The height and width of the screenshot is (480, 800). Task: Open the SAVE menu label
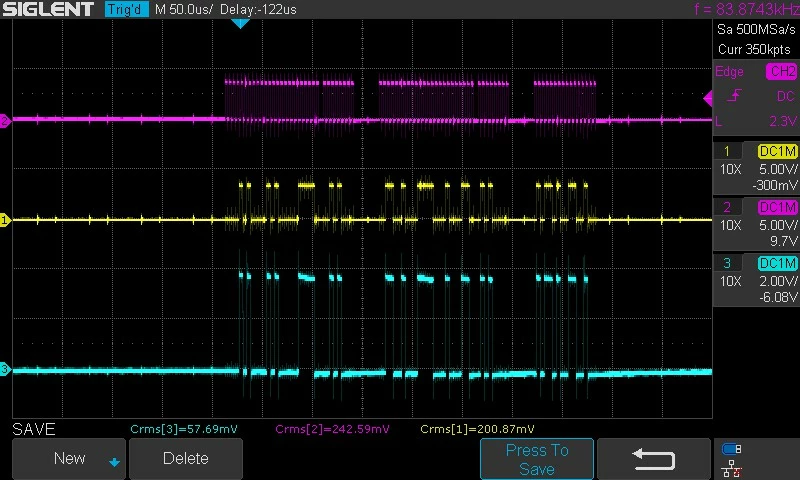coord(34,429)
